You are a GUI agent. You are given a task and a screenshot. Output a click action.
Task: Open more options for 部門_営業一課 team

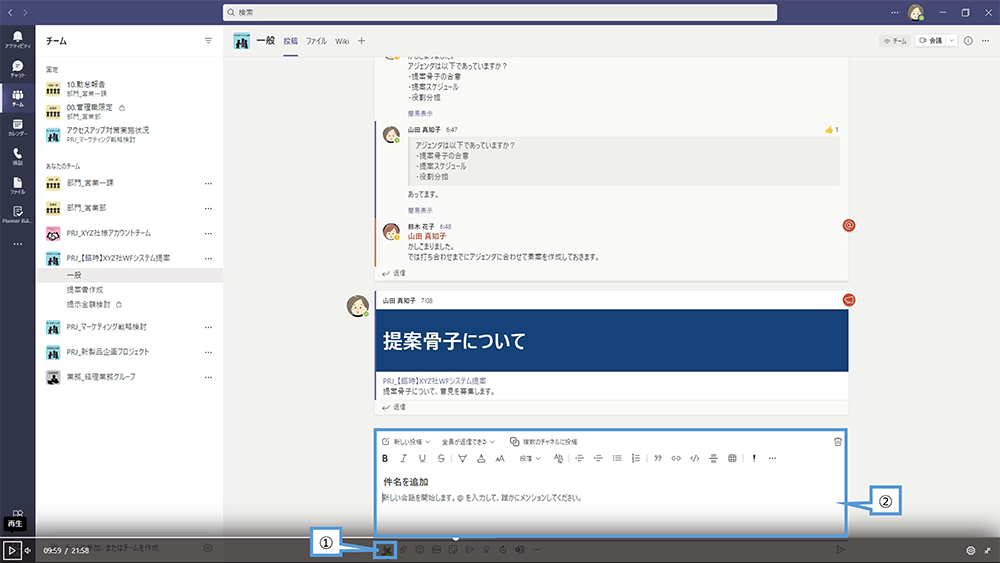[208, 184]
